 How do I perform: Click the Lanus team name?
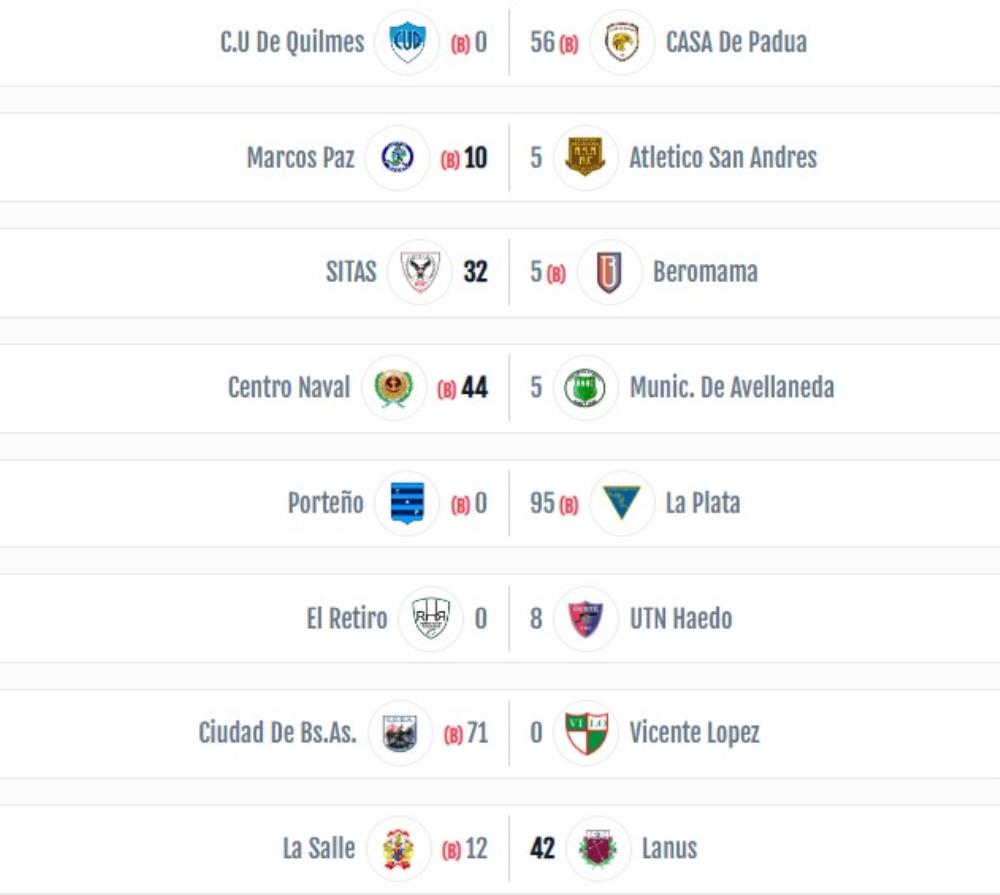pyautogui.click(x=669, y=849)
